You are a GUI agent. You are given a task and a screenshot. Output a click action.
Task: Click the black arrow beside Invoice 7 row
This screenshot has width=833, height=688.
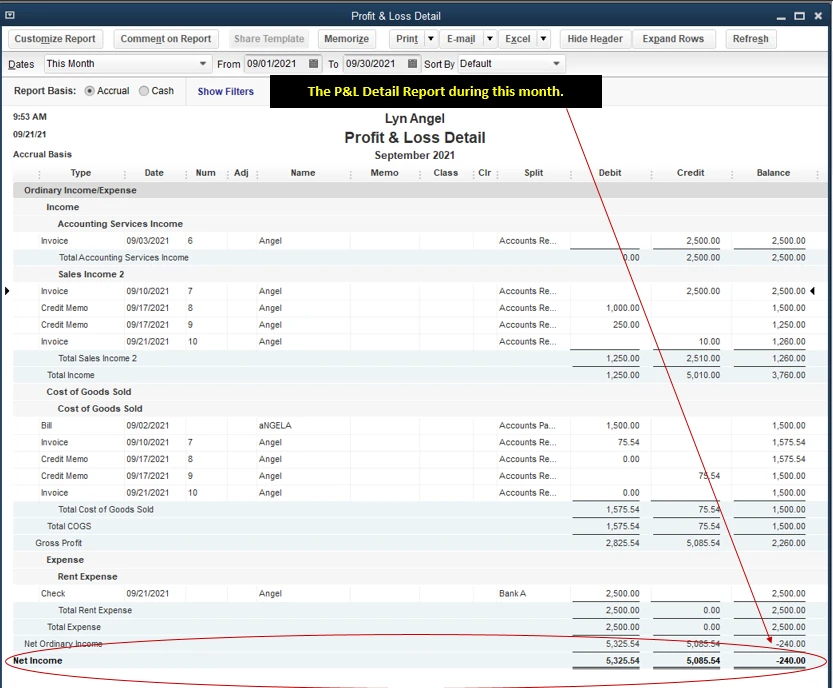pos(5,290)
